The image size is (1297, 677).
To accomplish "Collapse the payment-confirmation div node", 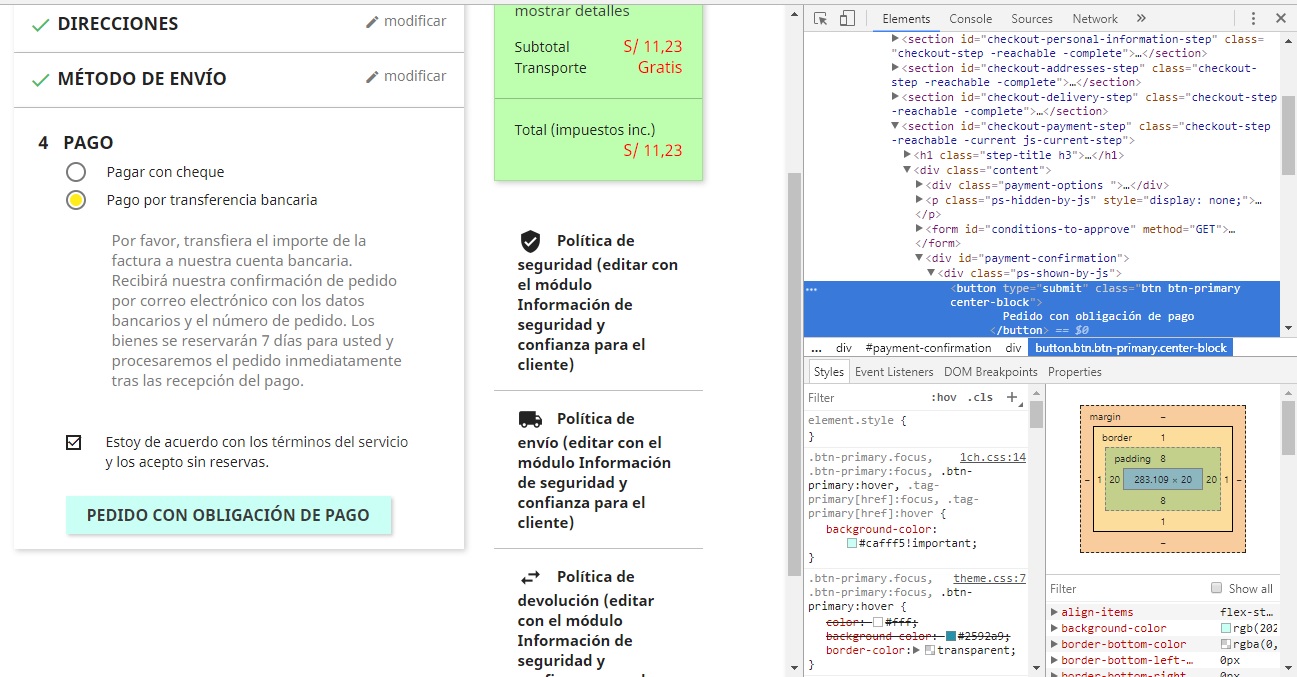I will (920, 258).
